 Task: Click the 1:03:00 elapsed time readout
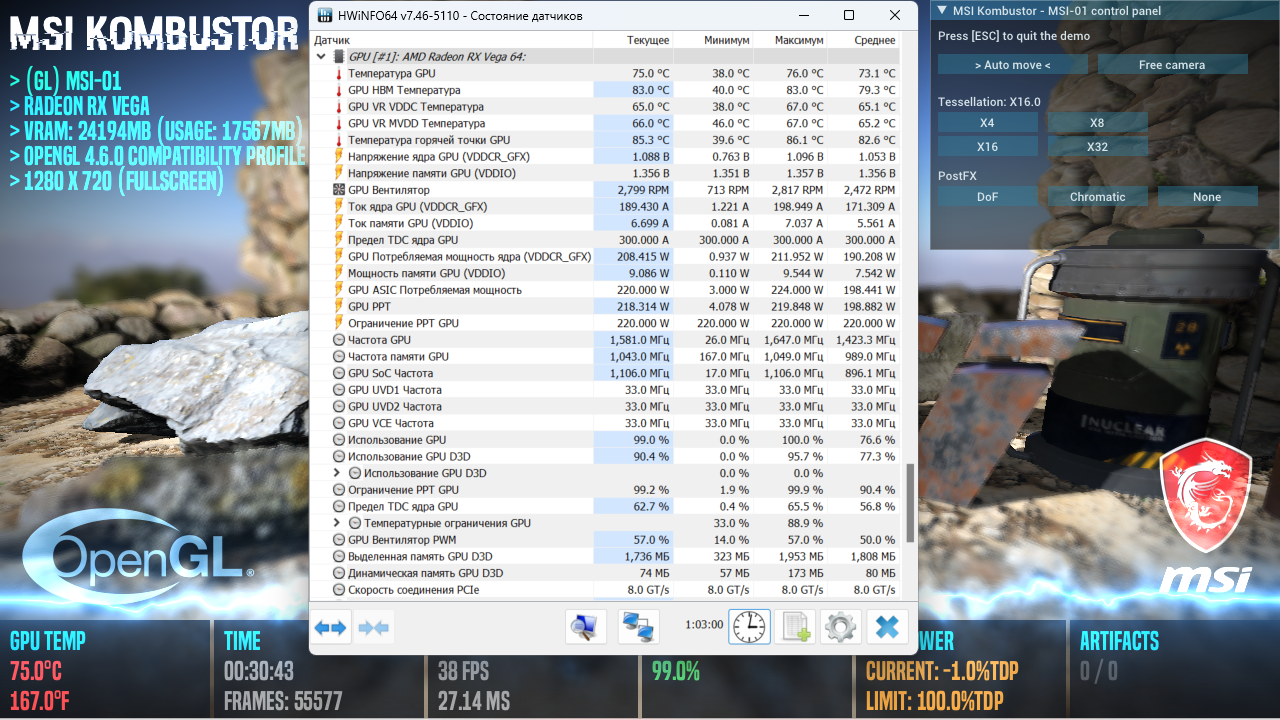click(704, 625)
